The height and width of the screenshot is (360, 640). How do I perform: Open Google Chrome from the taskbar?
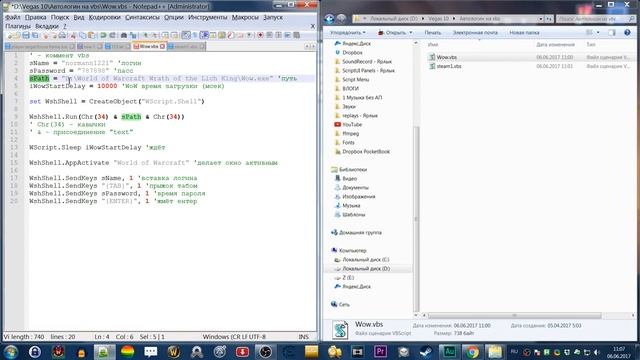click(472, 351)
